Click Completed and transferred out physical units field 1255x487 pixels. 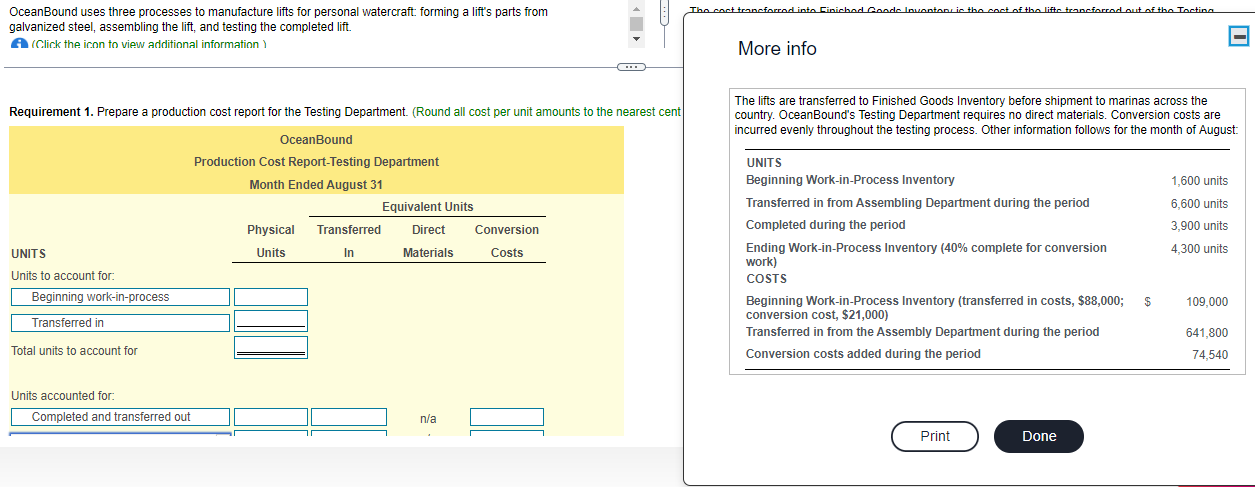click(x=271, y=417)
